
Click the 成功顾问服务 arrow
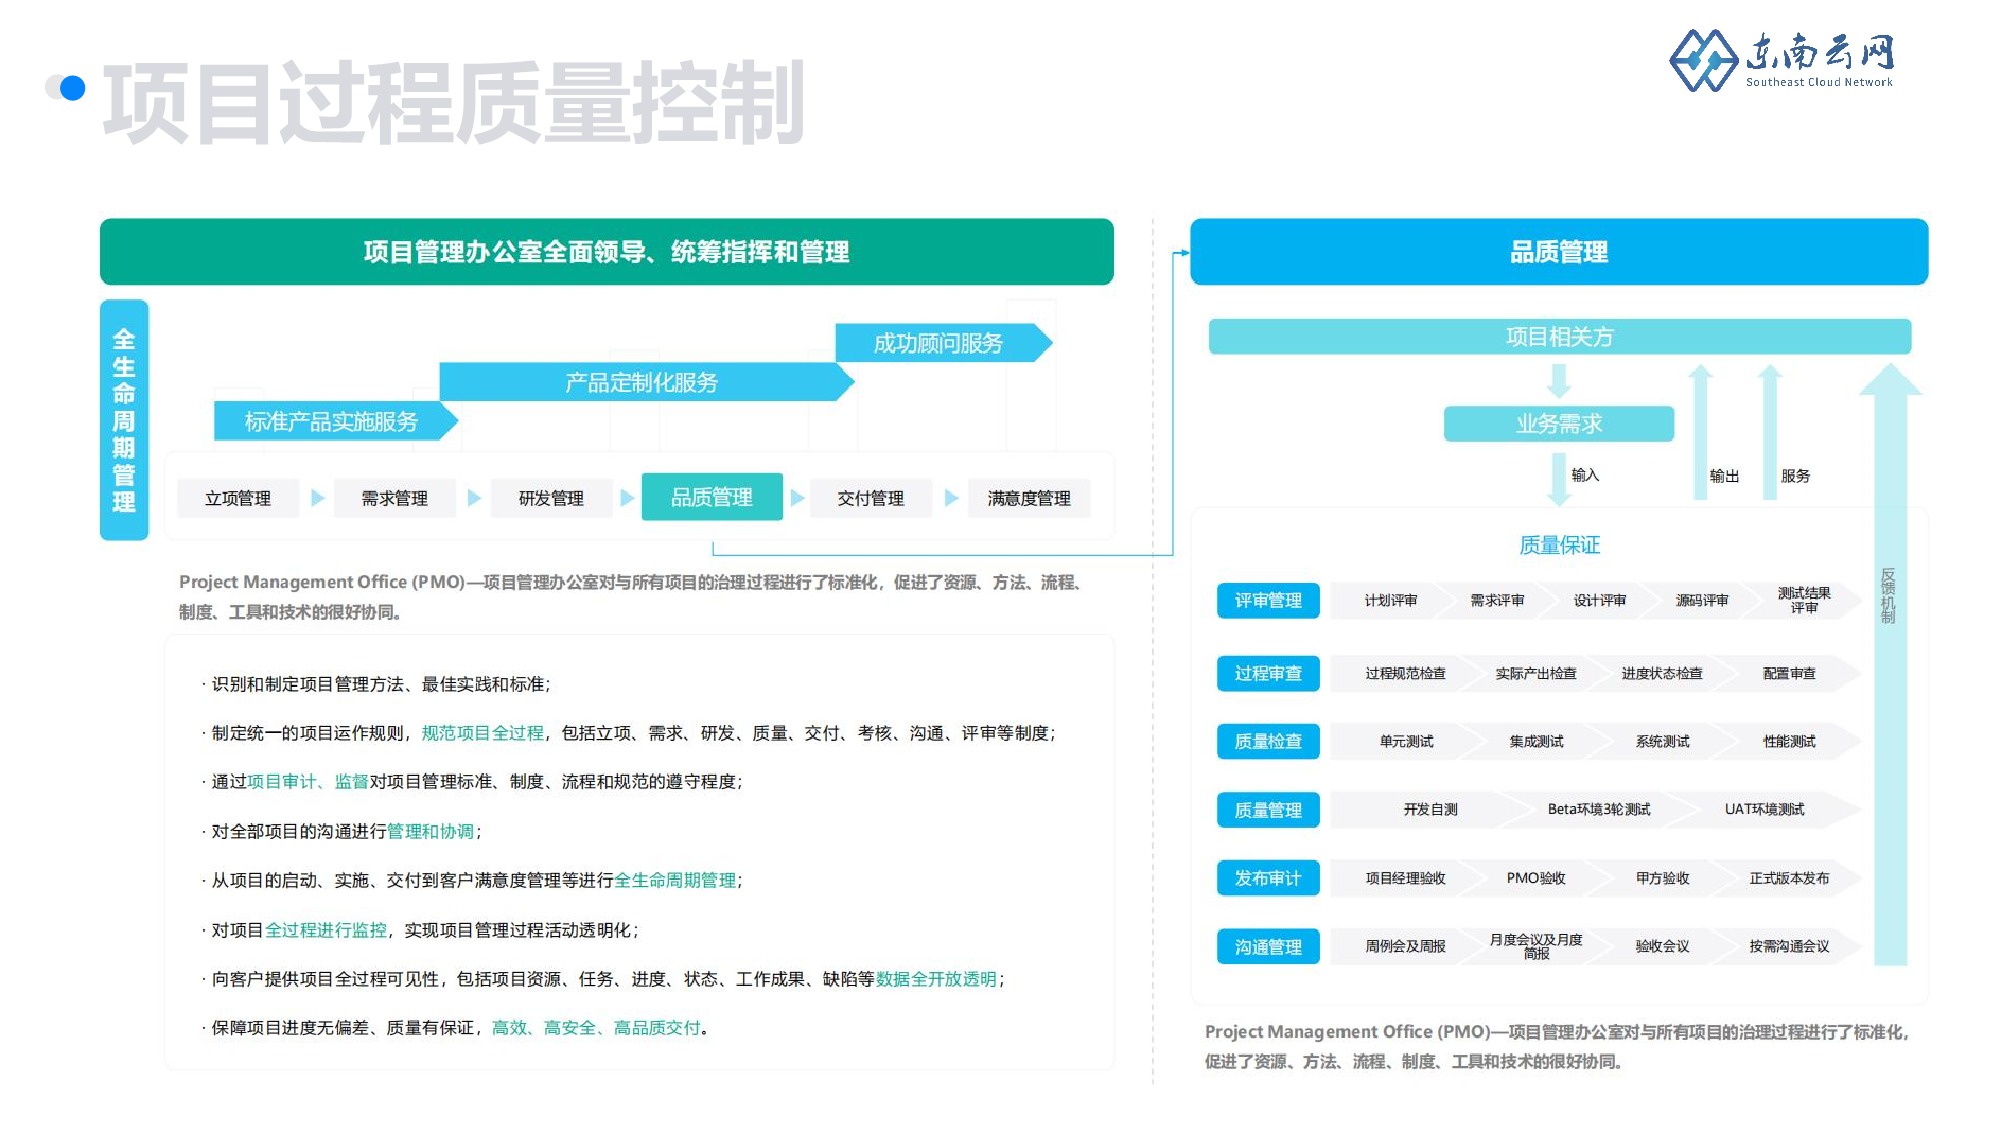(x=943, y=343)
